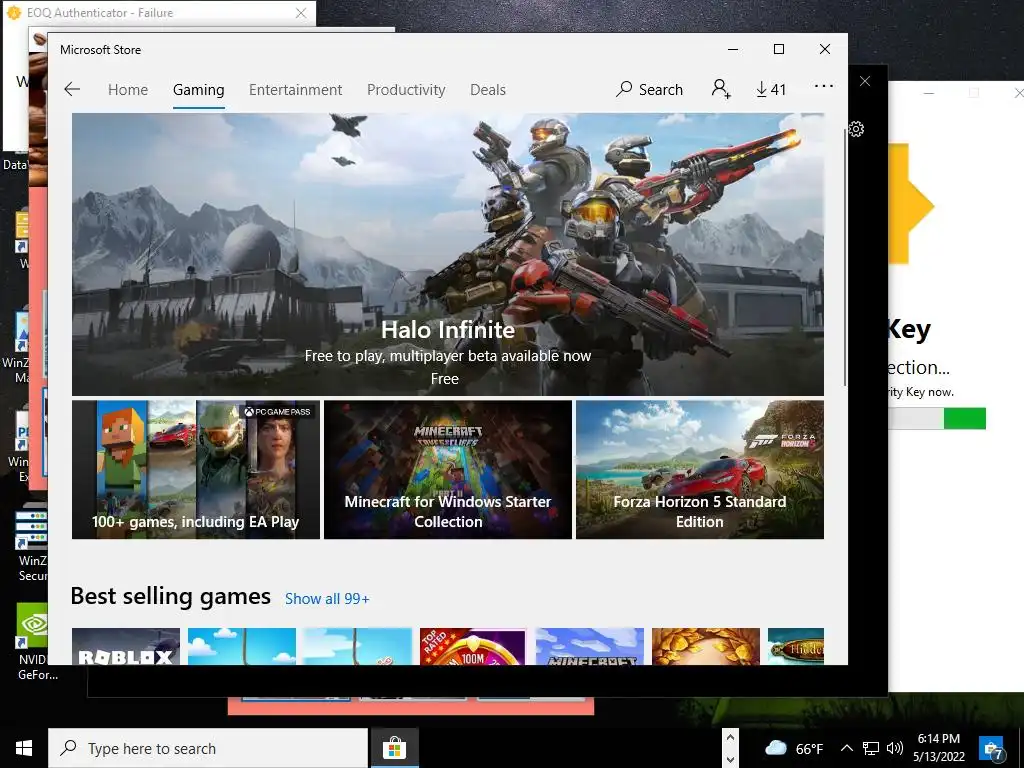Select the Gaming tab

click(x=199, y=89)
